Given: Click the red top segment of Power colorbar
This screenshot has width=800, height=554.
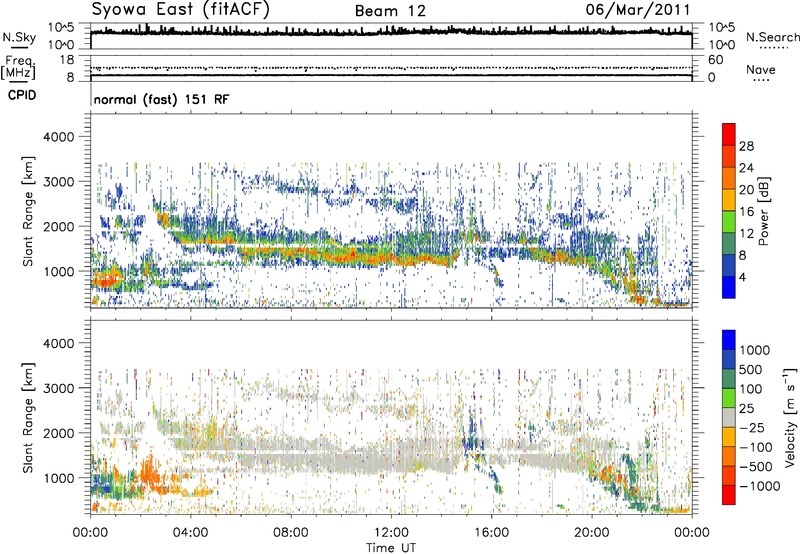Looking at the screenshot, I should point(729,134).
